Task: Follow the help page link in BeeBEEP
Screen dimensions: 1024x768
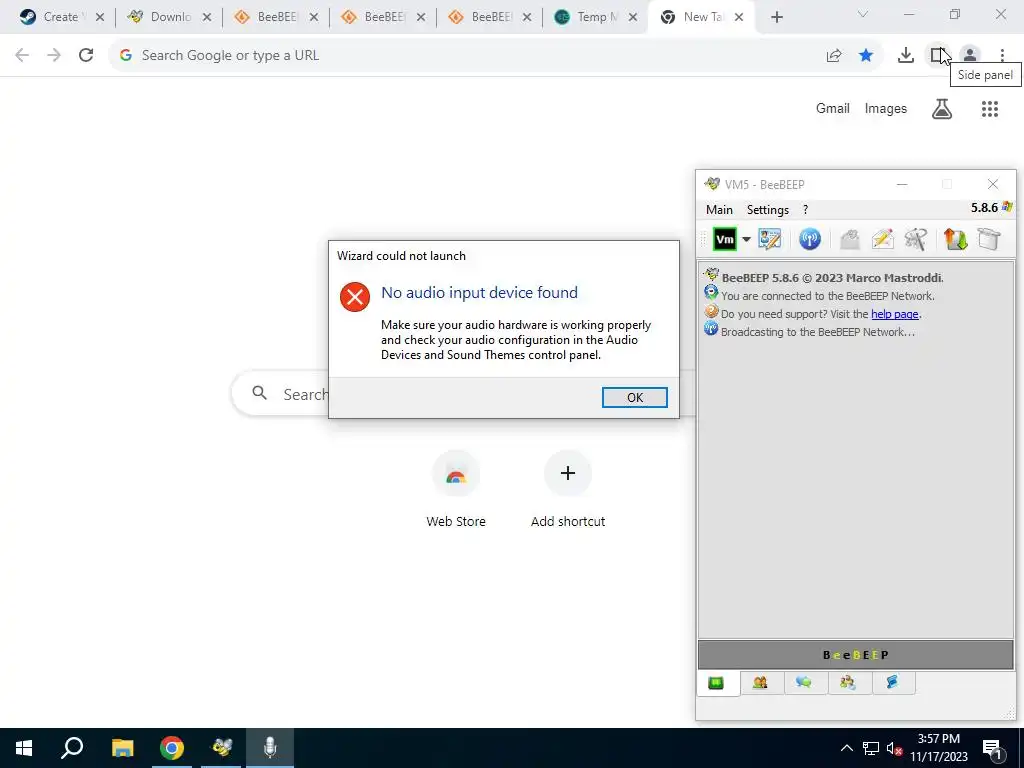Action: click(x=894, y=314)
